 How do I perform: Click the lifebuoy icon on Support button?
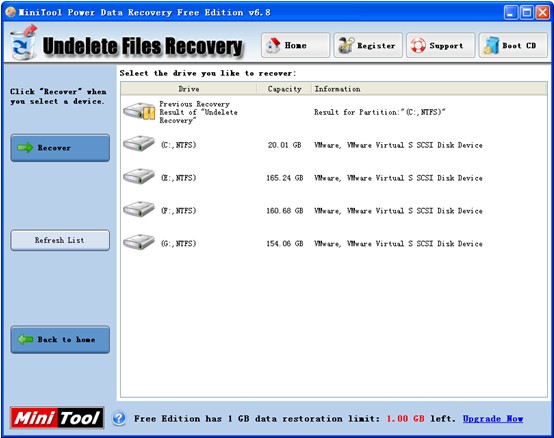coord(418,45)
